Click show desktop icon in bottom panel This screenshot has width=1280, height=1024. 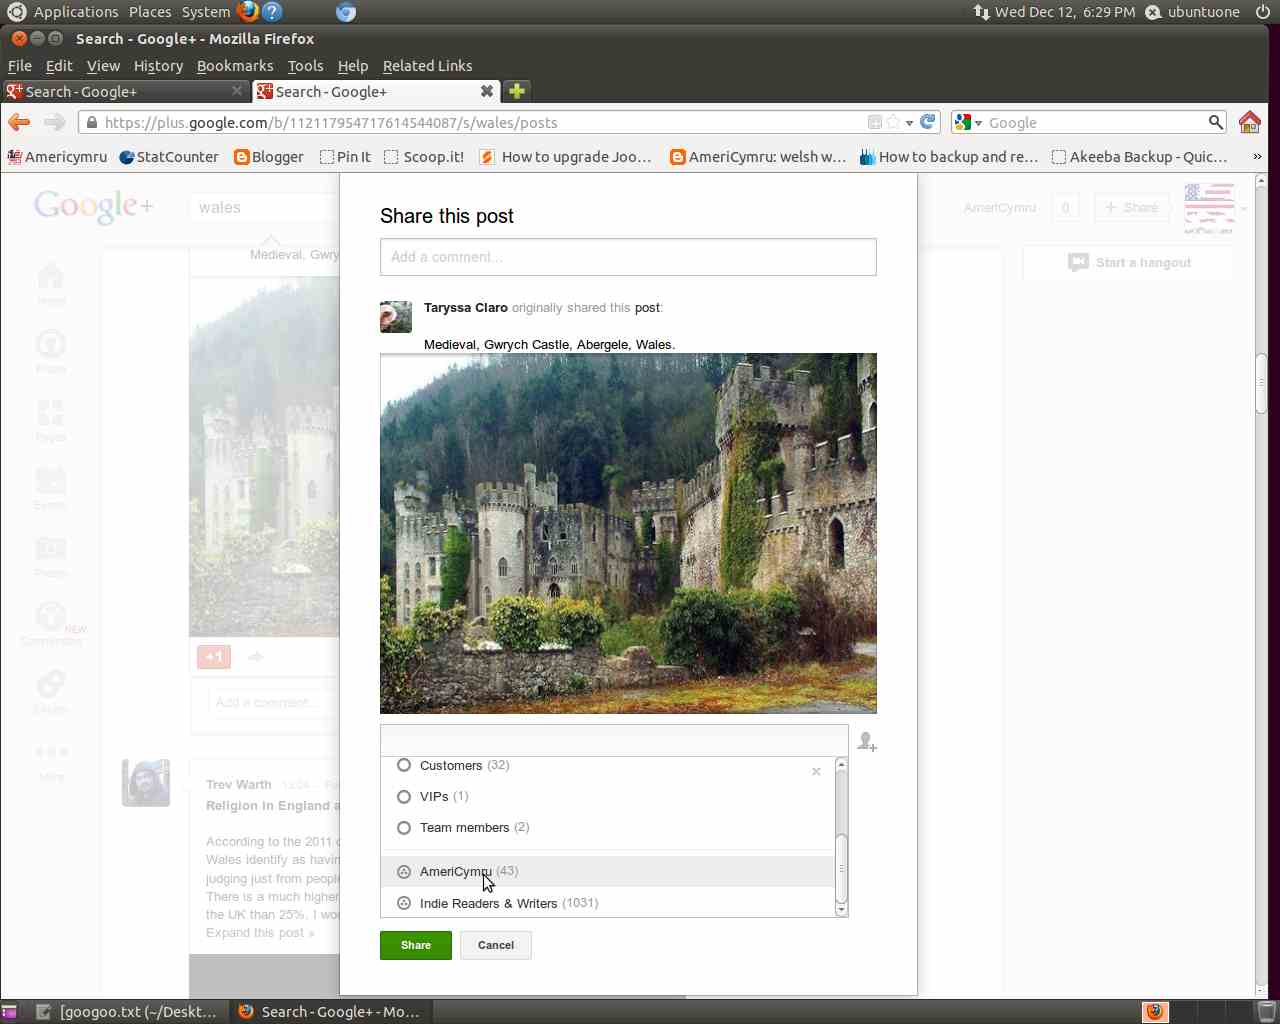coord(9,1012)
